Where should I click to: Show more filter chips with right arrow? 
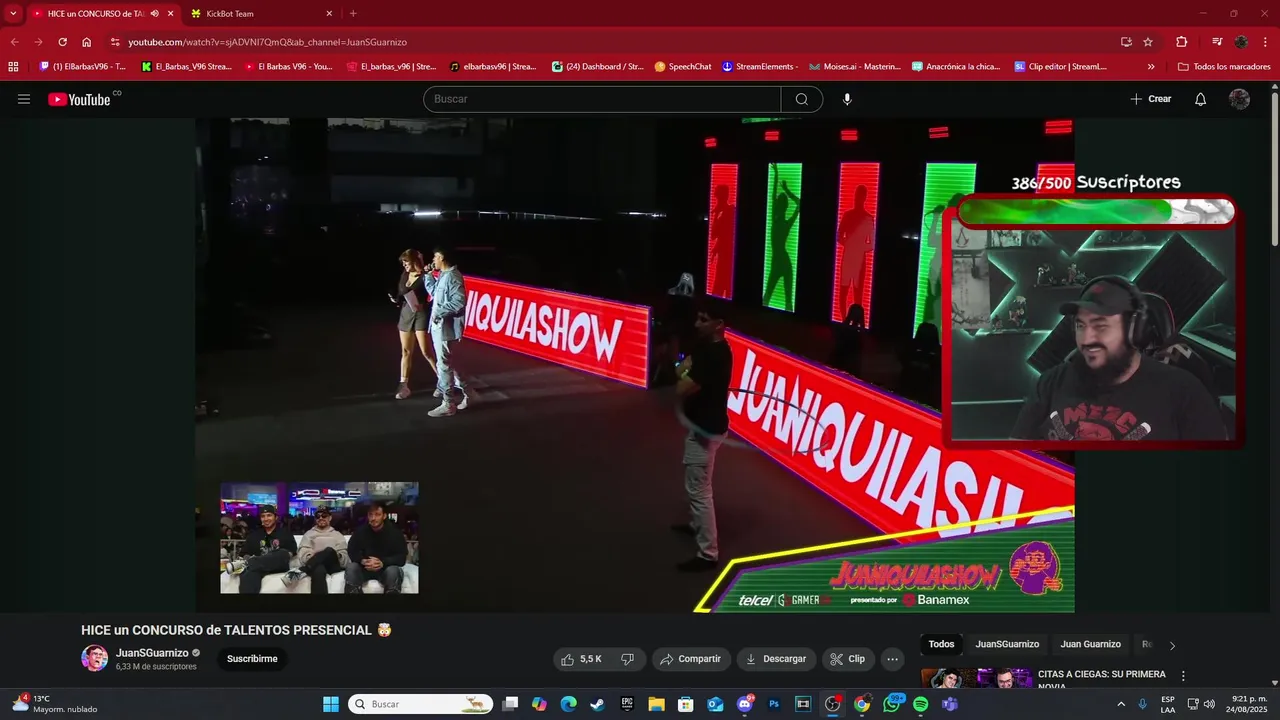click(x=1172, y=645)
